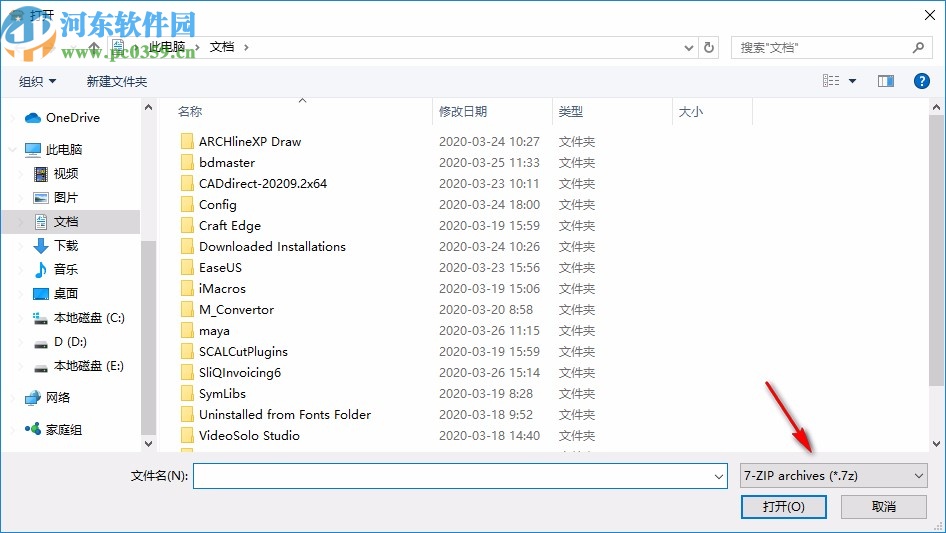Click the file list scrollbar up arrow
The image size is (946, 533).
pos(936,107)
